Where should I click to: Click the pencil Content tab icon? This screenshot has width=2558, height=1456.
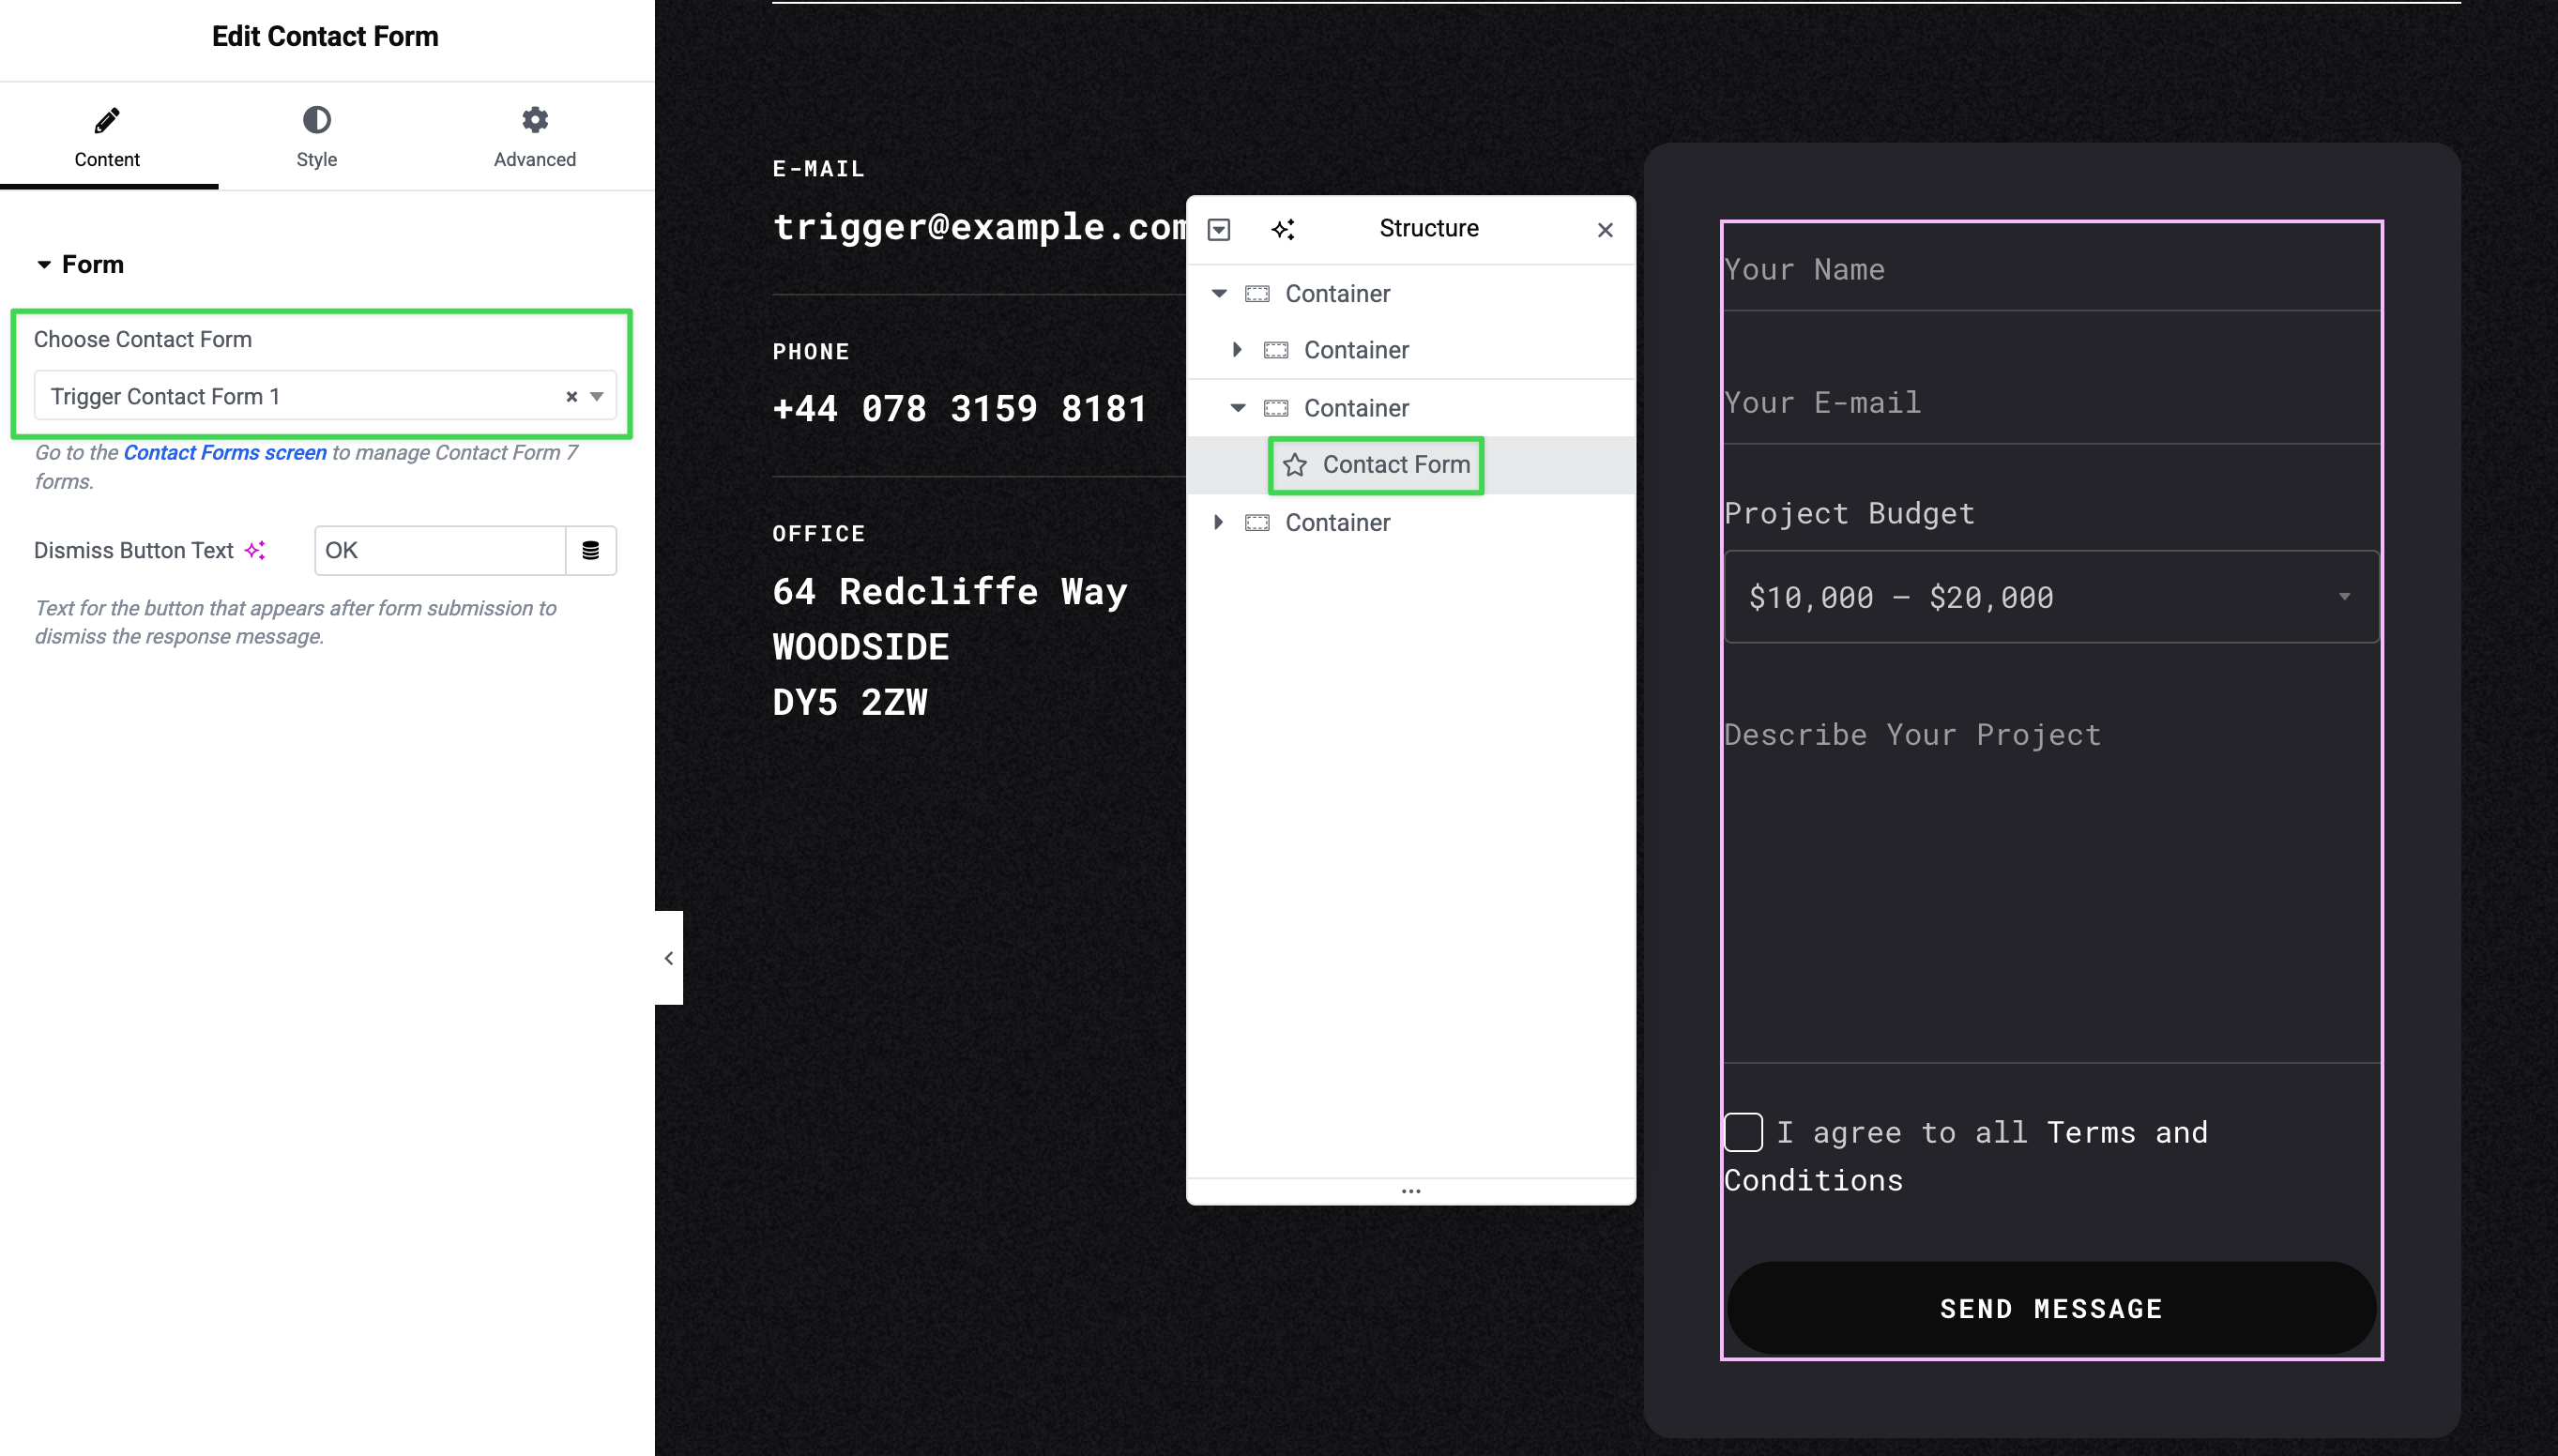pos(107,120)
